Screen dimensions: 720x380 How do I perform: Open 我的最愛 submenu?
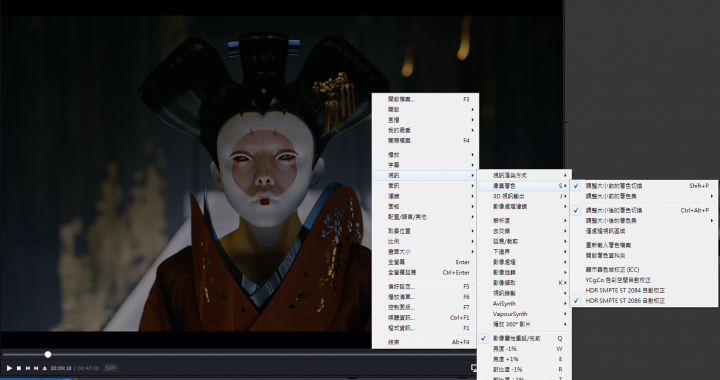point(425,130)
